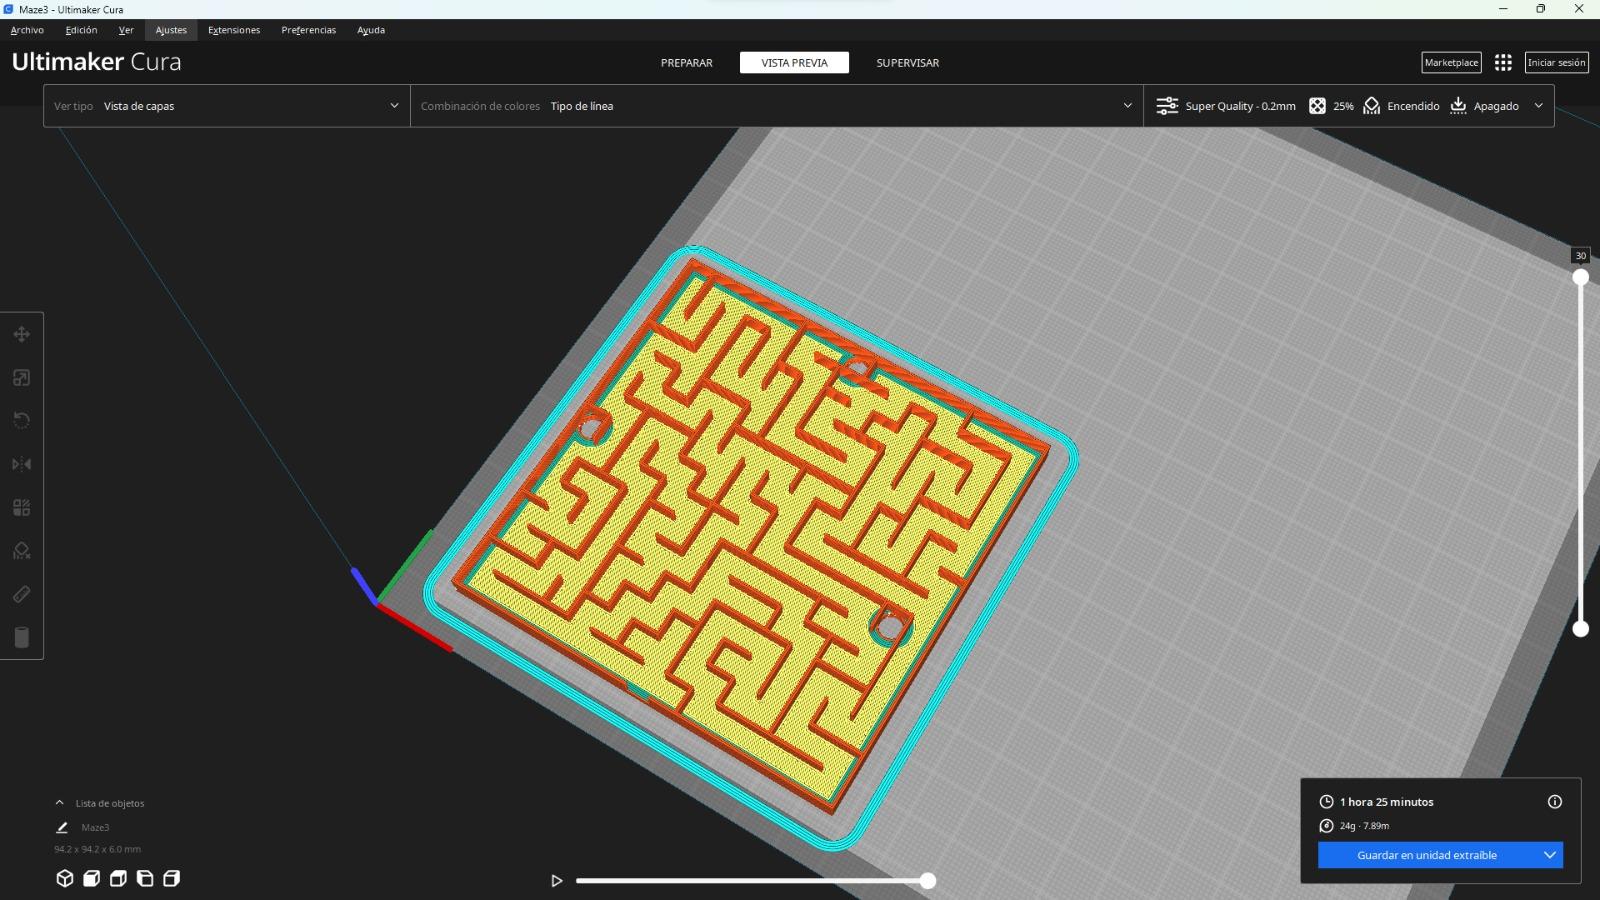The height and width of the screenshot is (900, 1600).
Task: Click the layer number 30 field
Action: [1580, 256]
